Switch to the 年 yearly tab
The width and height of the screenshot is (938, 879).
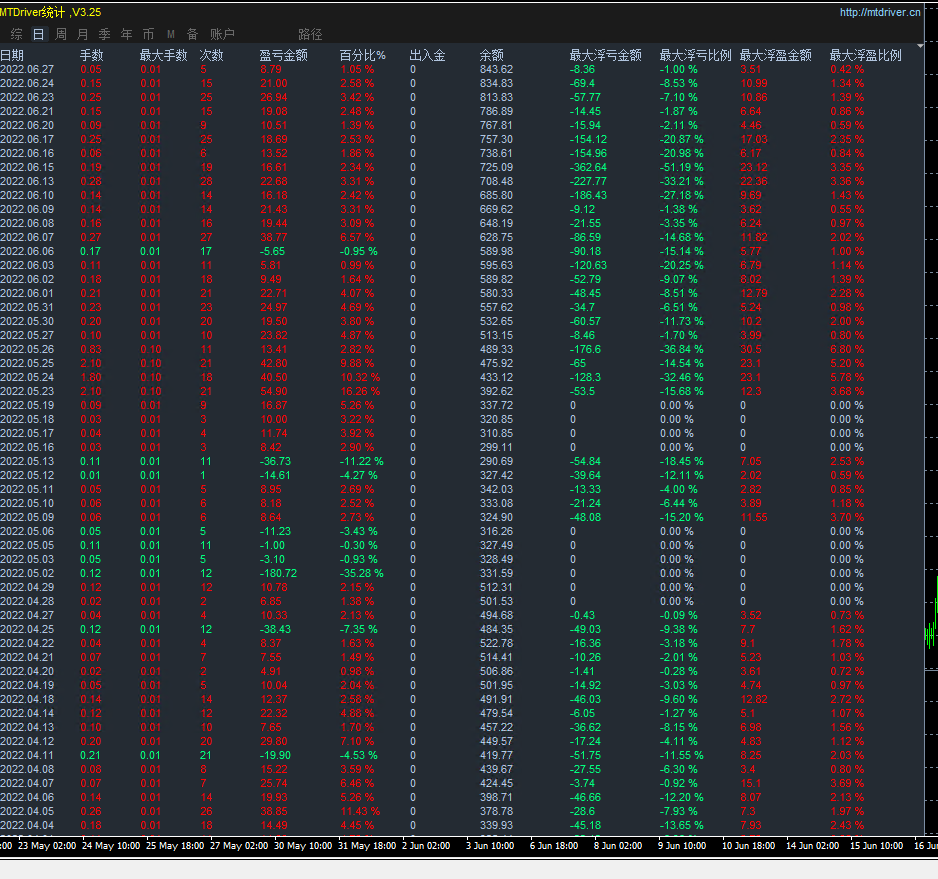(x=126, y=34)
